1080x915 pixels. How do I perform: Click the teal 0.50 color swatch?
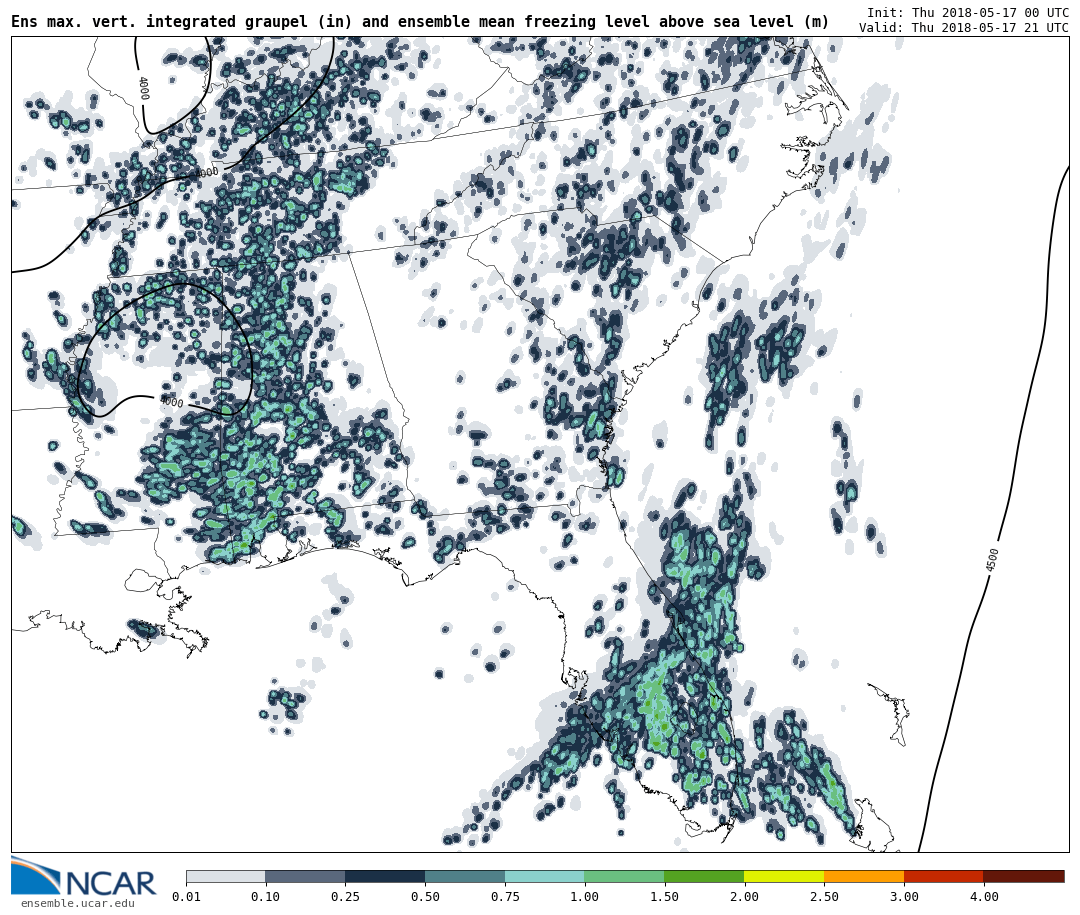(x=465, y=877)
